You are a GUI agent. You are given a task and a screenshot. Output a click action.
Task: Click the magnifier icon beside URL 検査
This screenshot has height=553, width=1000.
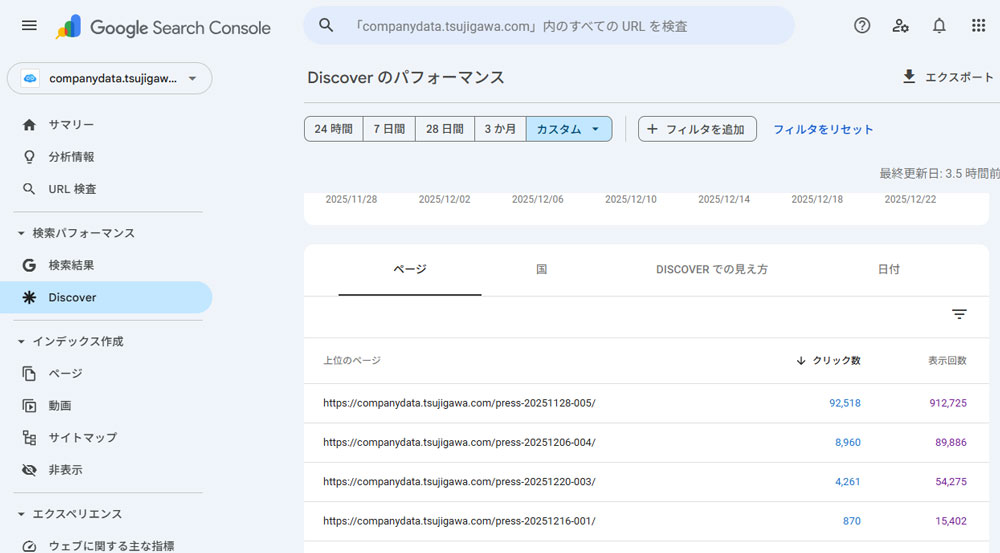click(x=29, y=189)
